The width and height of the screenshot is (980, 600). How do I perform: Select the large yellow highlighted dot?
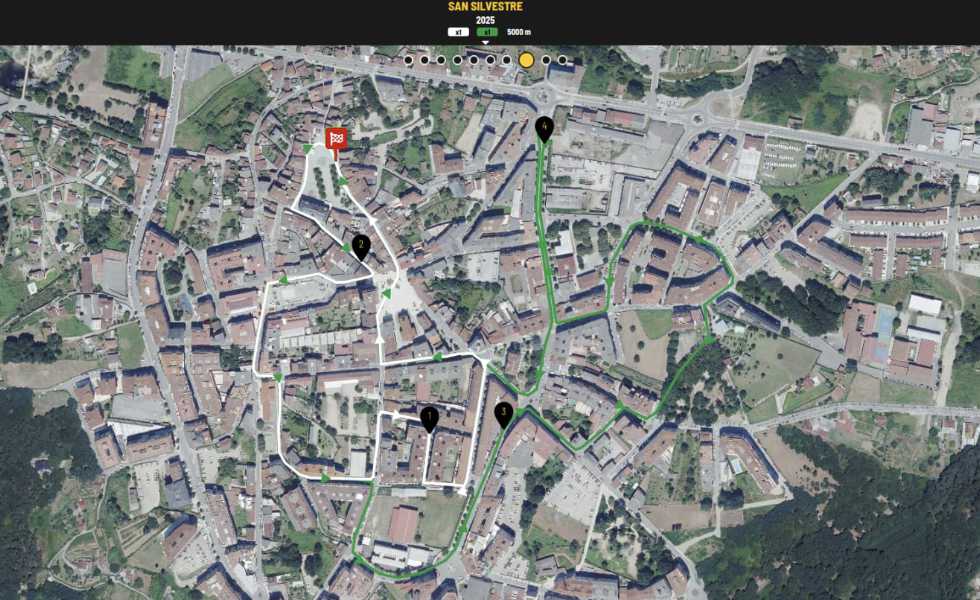point(526,60)
